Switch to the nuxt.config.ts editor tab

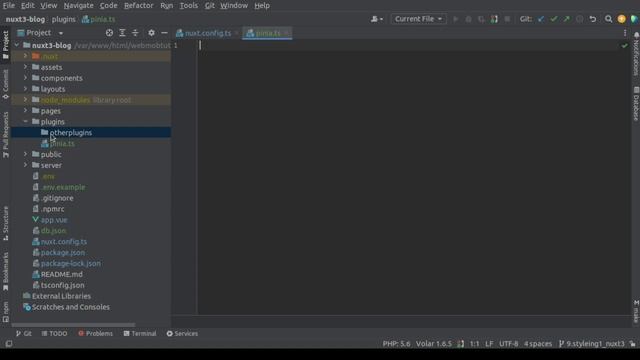point(207,33)
